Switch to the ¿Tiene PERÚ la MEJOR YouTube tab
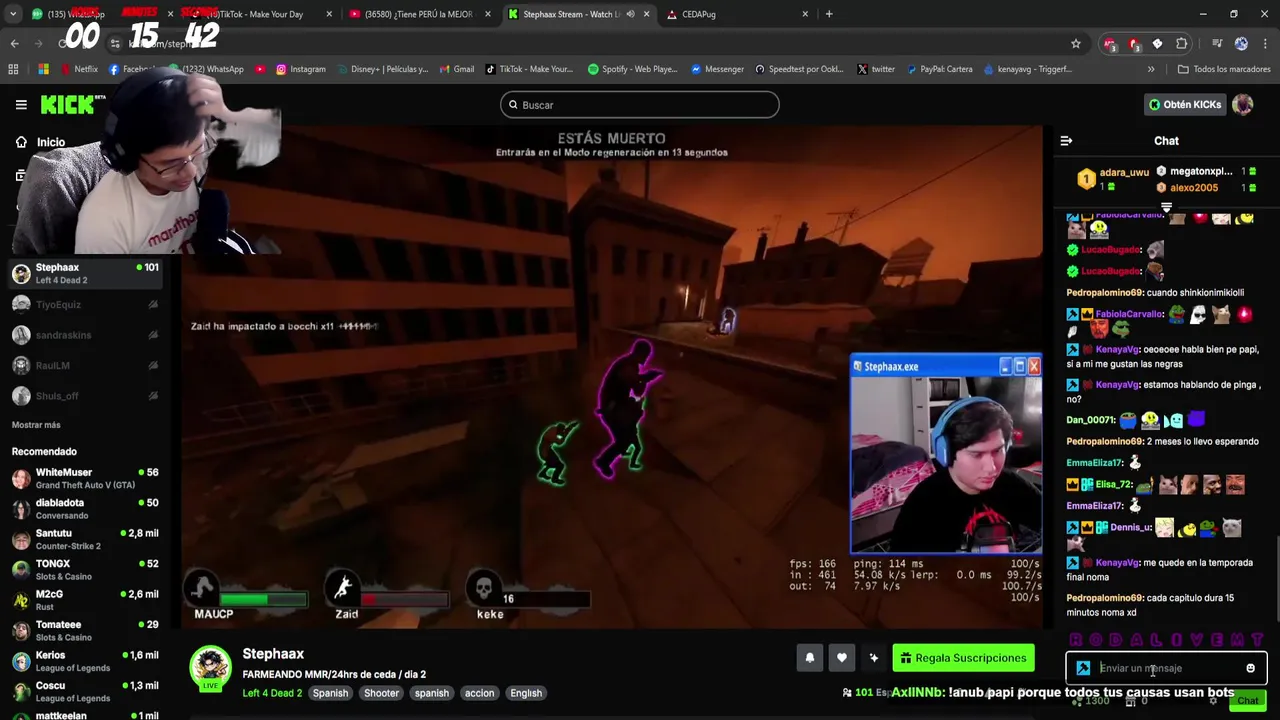This screenshot has height=720, width=1280. click(x=418, y=14)
